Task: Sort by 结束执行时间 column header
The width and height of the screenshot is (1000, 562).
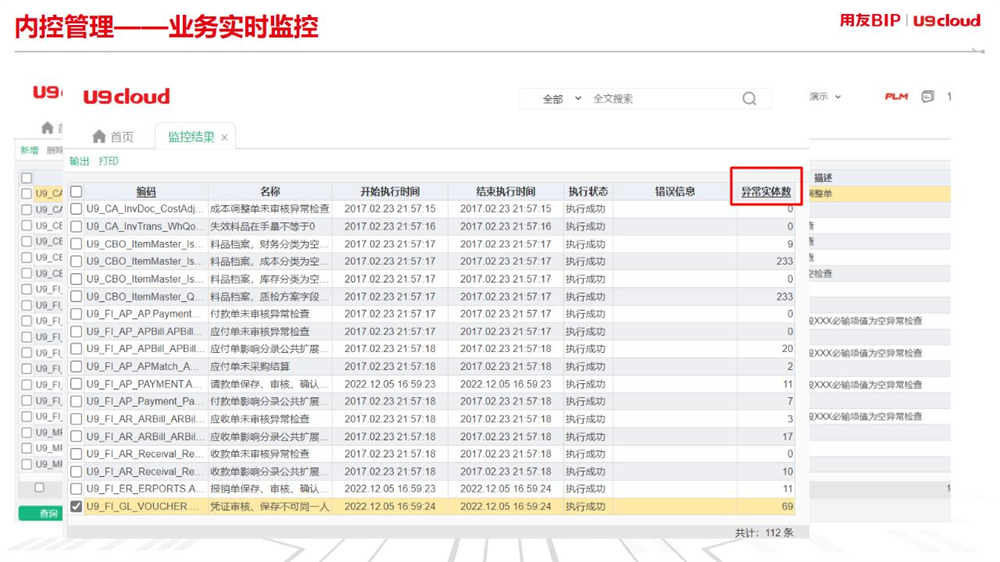Action: pos(505,191)
